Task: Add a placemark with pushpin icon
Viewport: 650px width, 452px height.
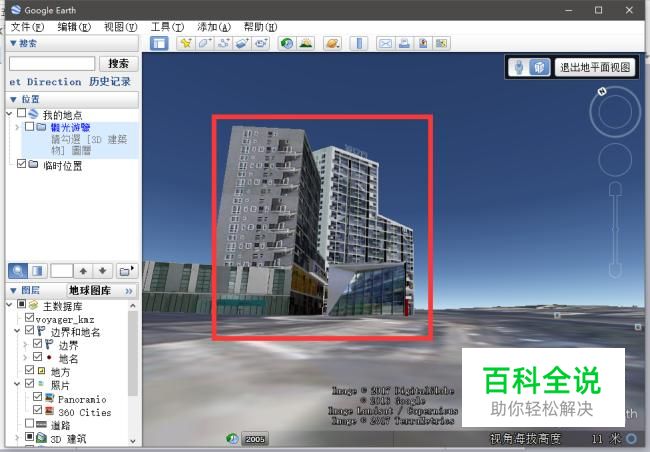Action: coord(186,43)
